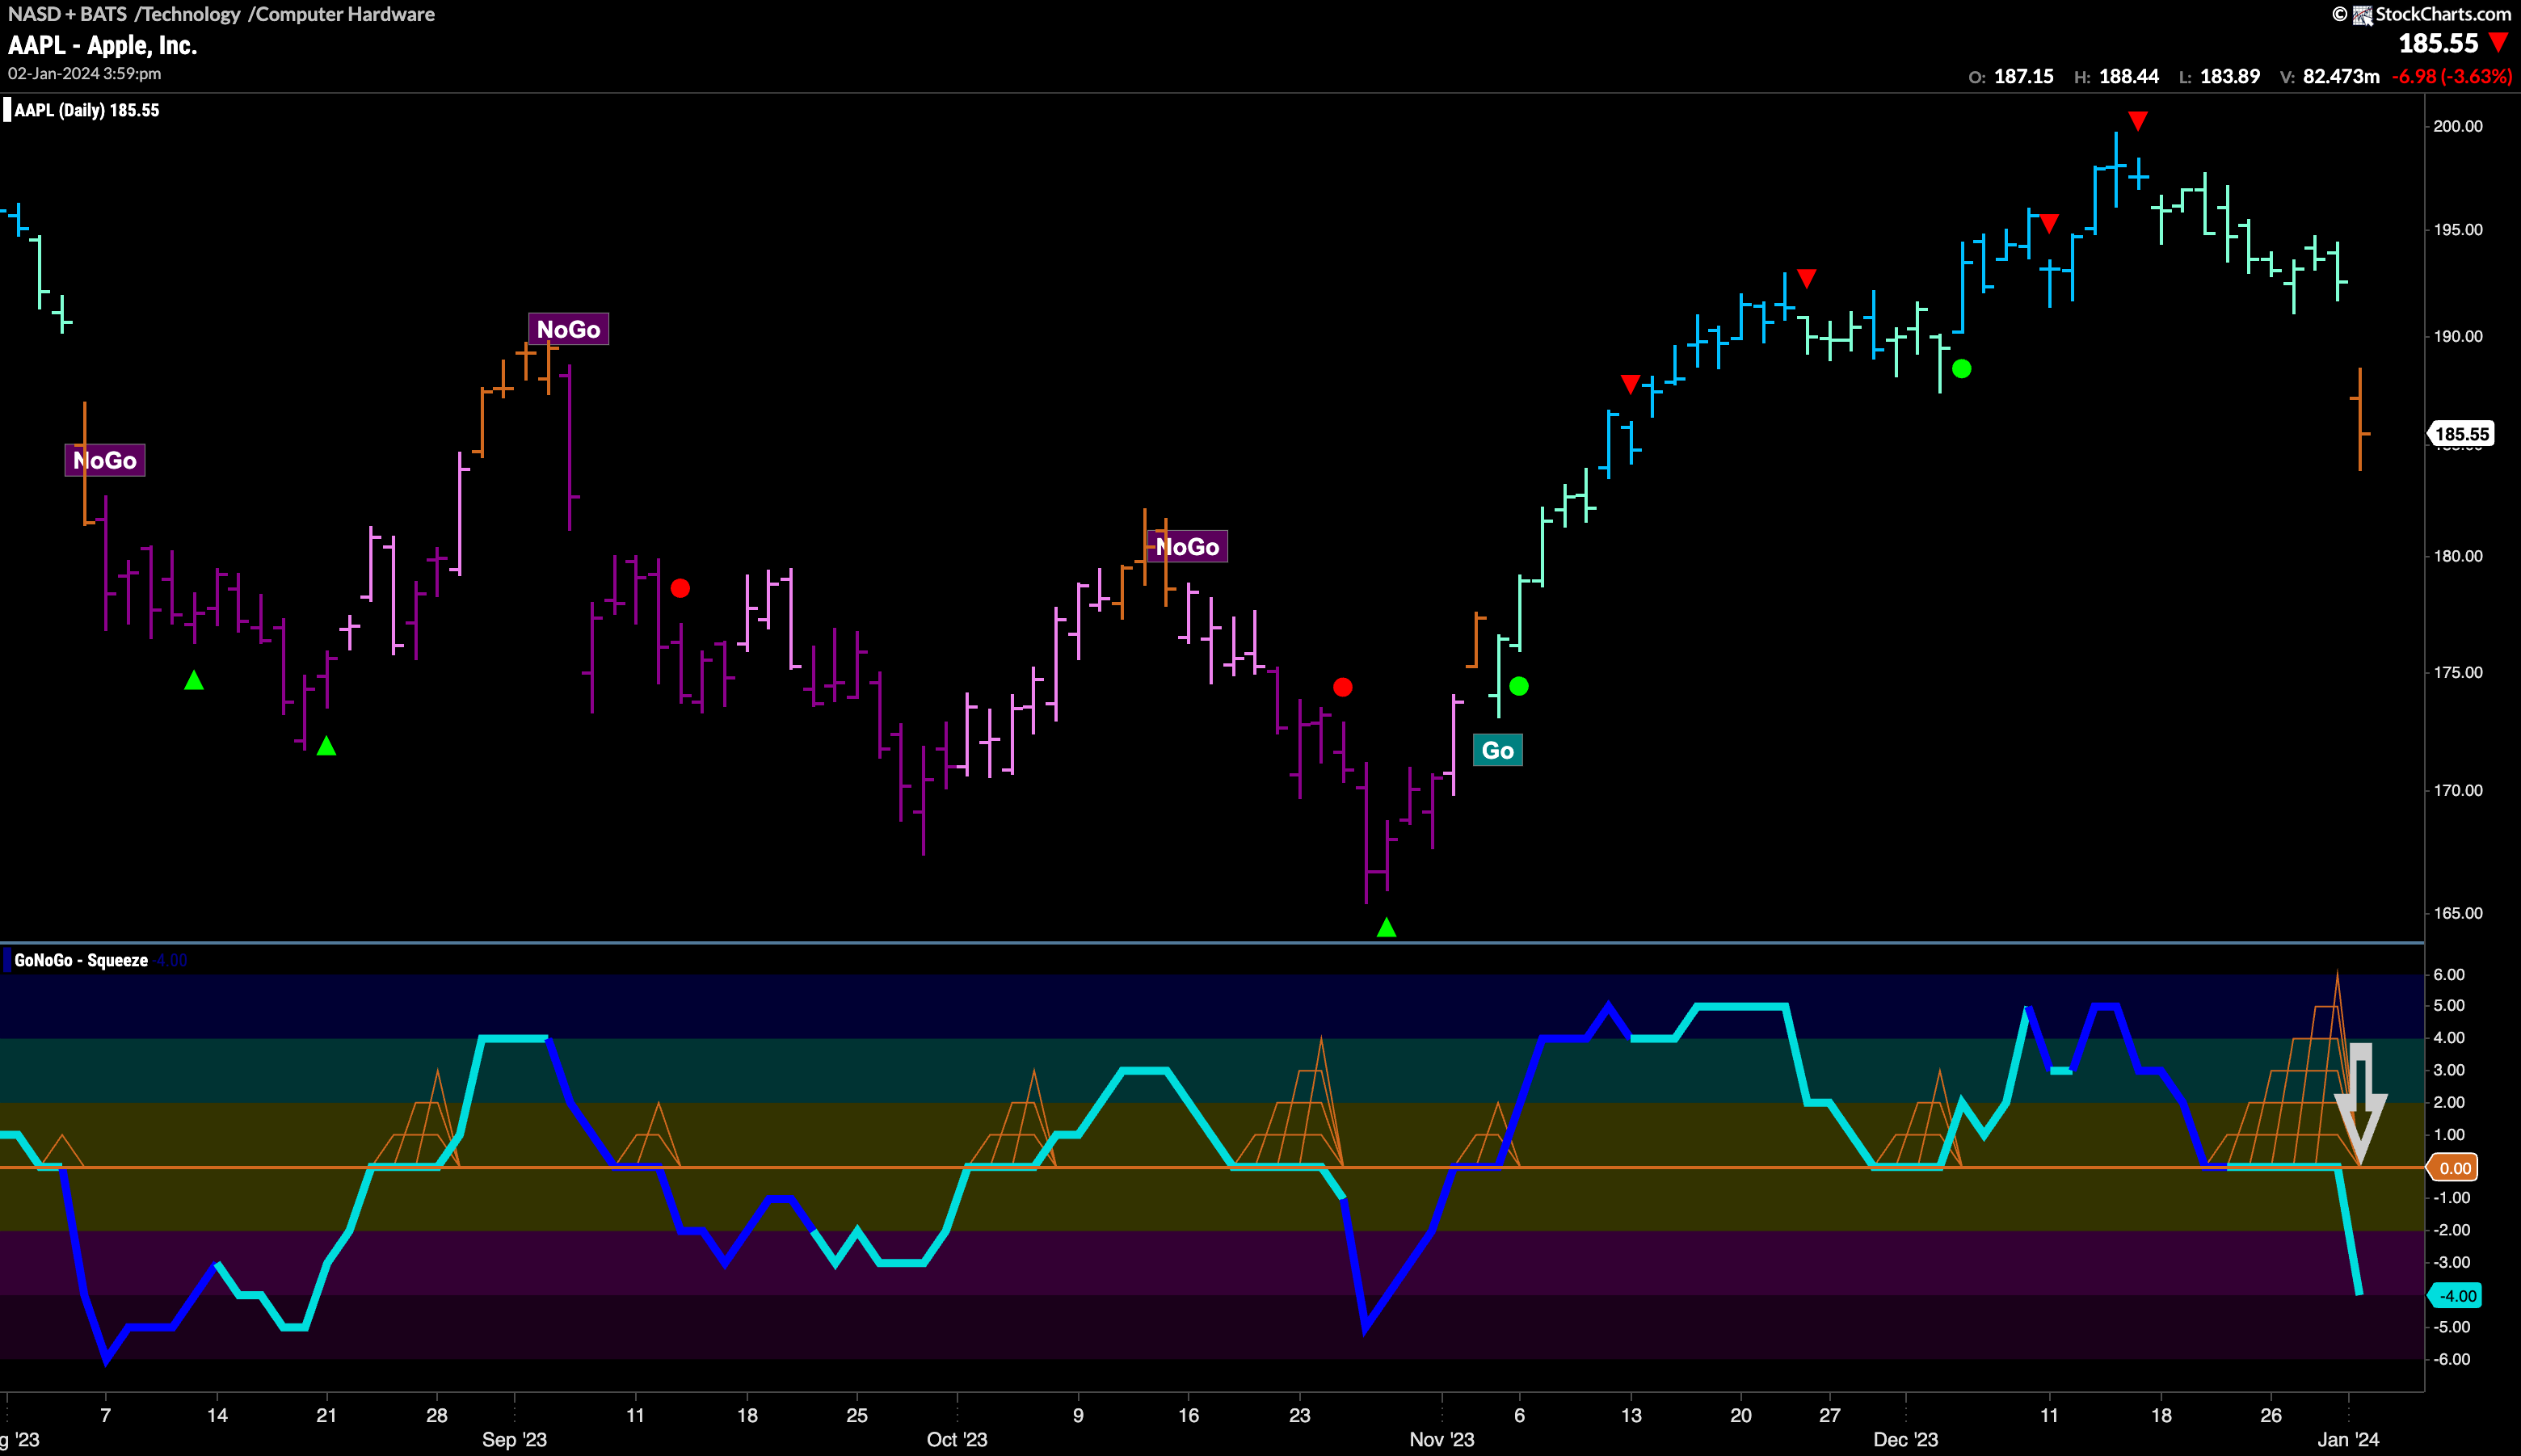The image size is (2521, 1456).
Task: Click the Jan '24 date axis label
Action: click(x=2348, y=1439)
